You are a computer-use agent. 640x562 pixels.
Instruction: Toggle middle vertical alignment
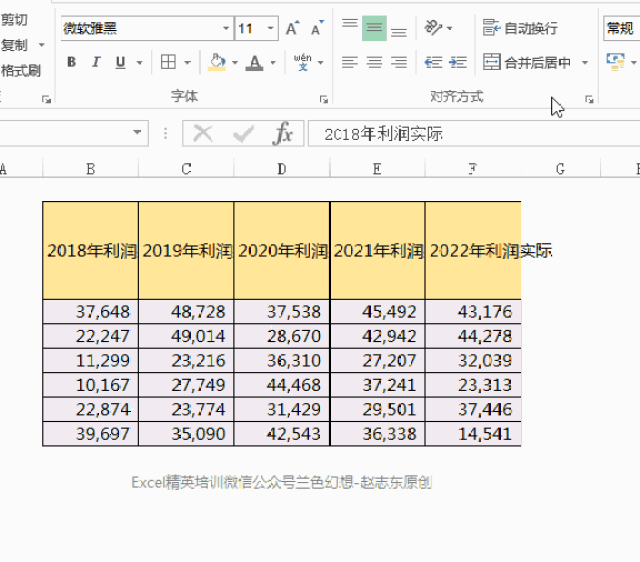coord(374,28)
